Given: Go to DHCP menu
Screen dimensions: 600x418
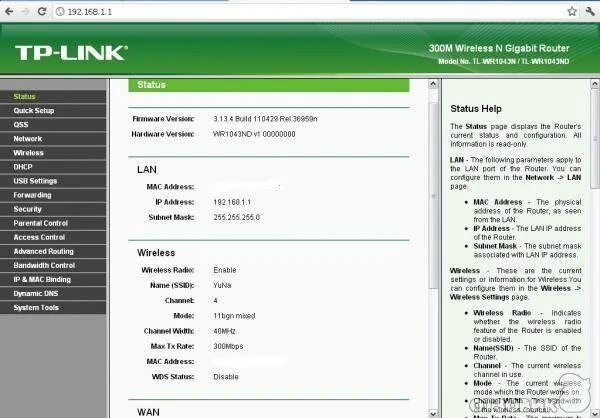Looking at the screenshot, I should 53,167.
